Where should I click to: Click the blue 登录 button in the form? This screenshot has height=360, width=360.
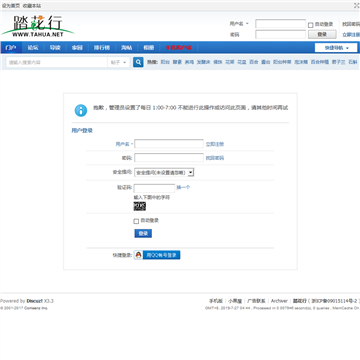tap(143, 233)
